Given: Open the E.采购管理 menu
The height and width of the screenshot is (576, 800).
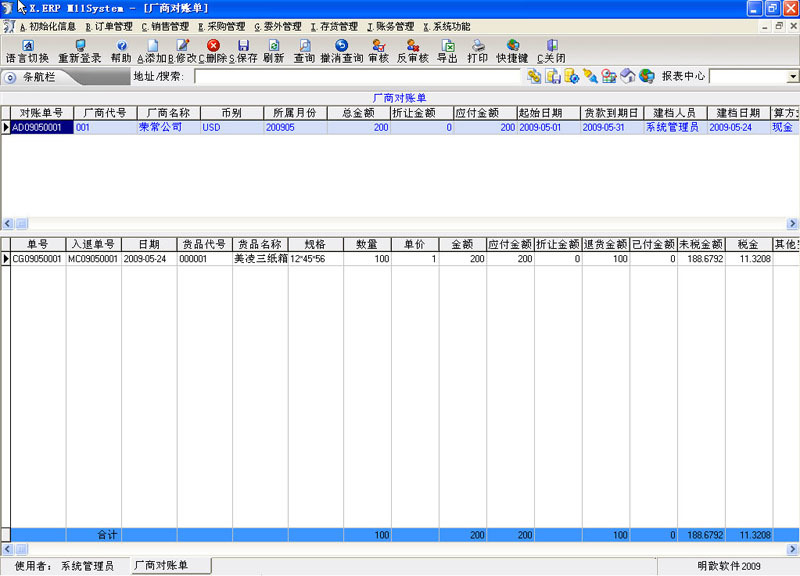Looking at the screenshot, I should 221,27.
